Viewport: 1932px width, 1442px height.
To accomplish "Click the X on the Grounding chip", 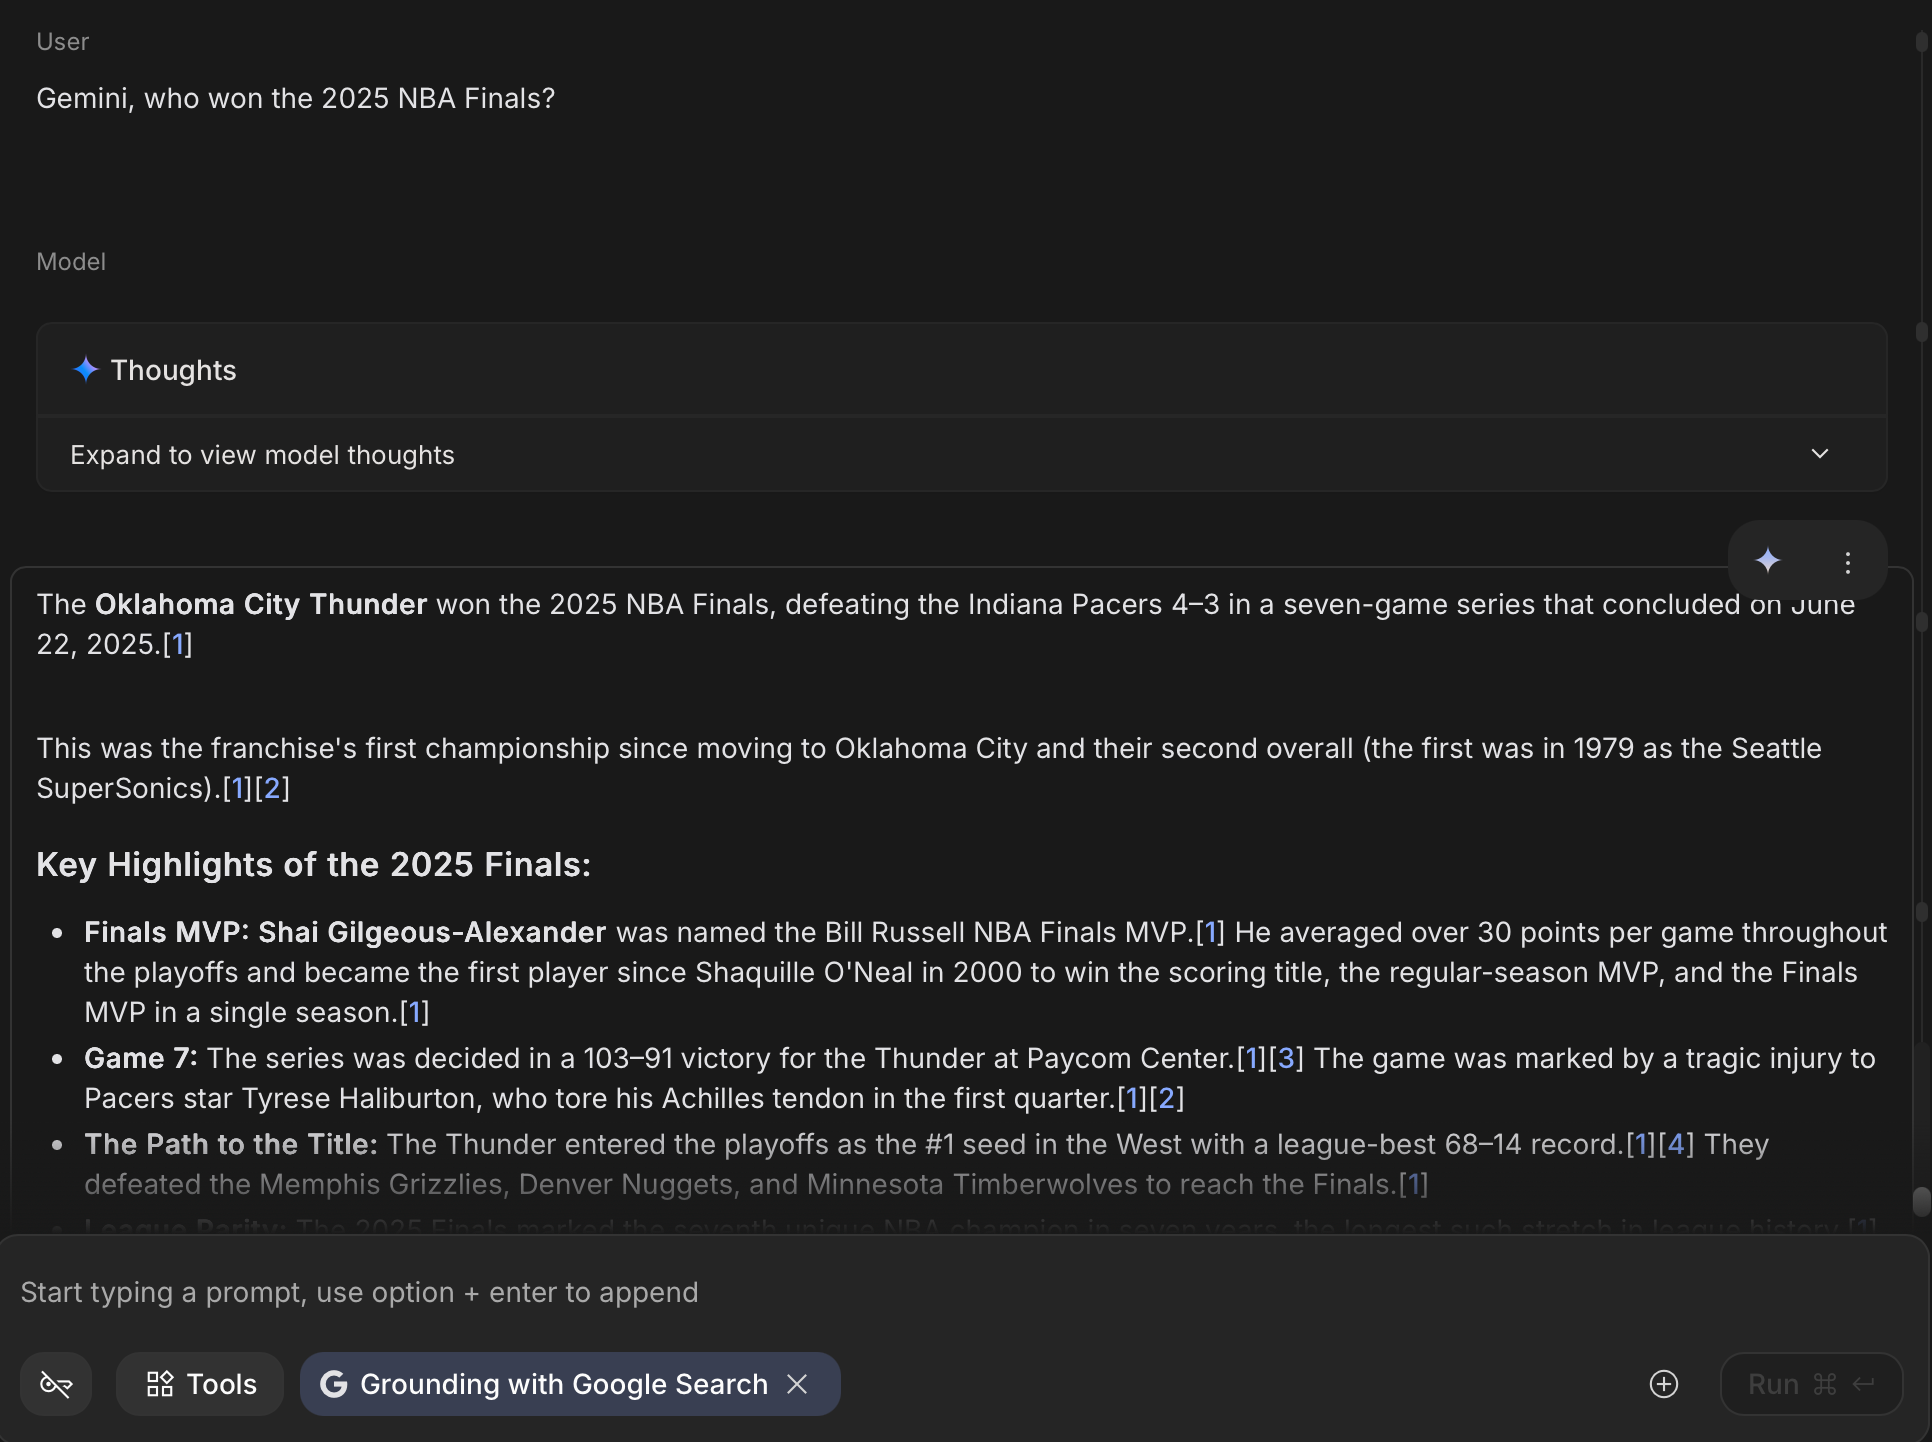I will tap(798, 1384).
